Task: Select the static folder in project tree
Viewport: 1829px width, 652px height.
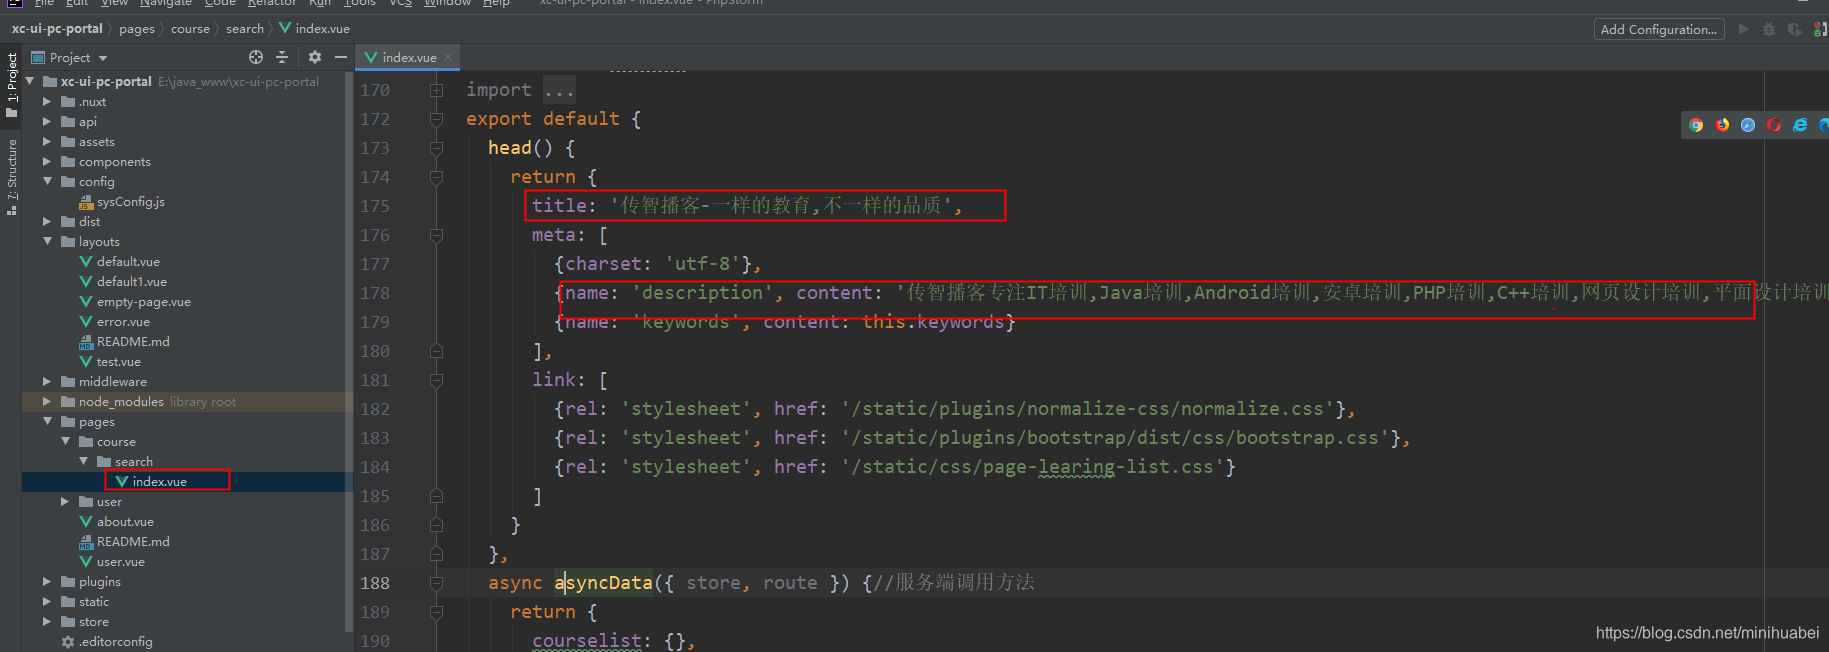Action: pos(85,601)
